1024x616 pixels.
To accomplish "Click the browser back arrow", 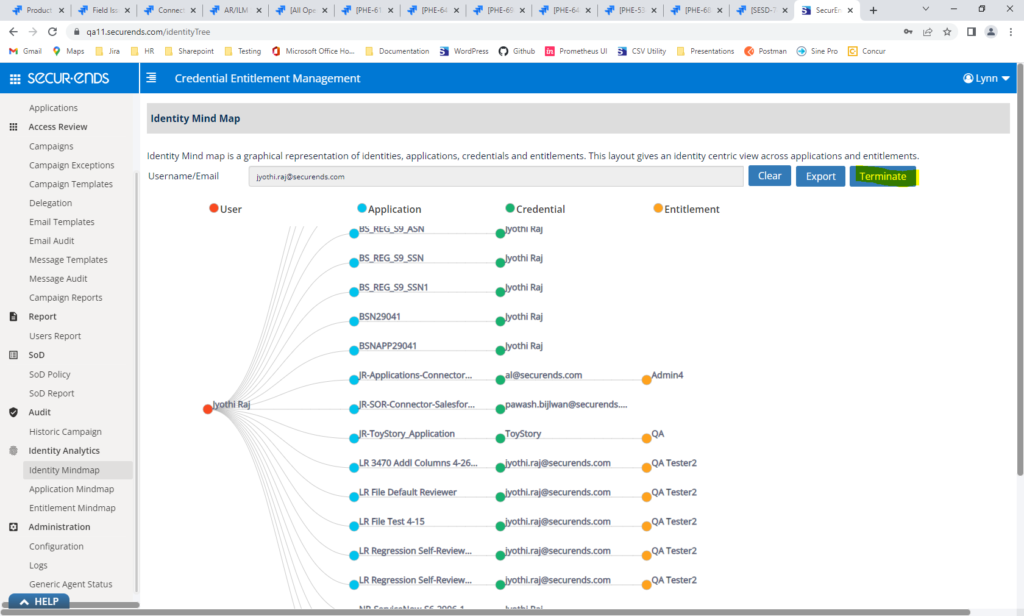I will pyautogui.click(x=13, y=31).
